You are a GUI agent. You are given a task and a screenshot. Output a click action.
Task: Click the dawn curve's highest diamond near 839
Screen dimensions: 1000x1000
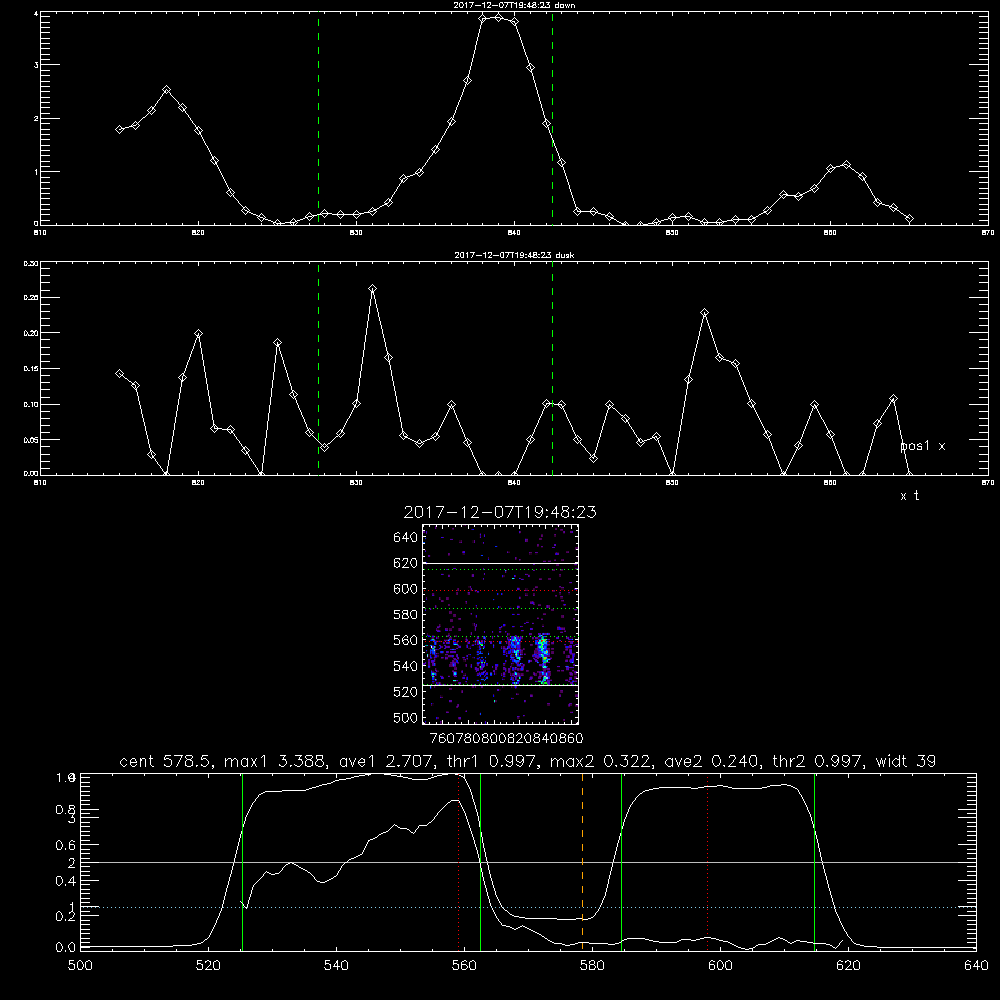click(x=499, y=17)
